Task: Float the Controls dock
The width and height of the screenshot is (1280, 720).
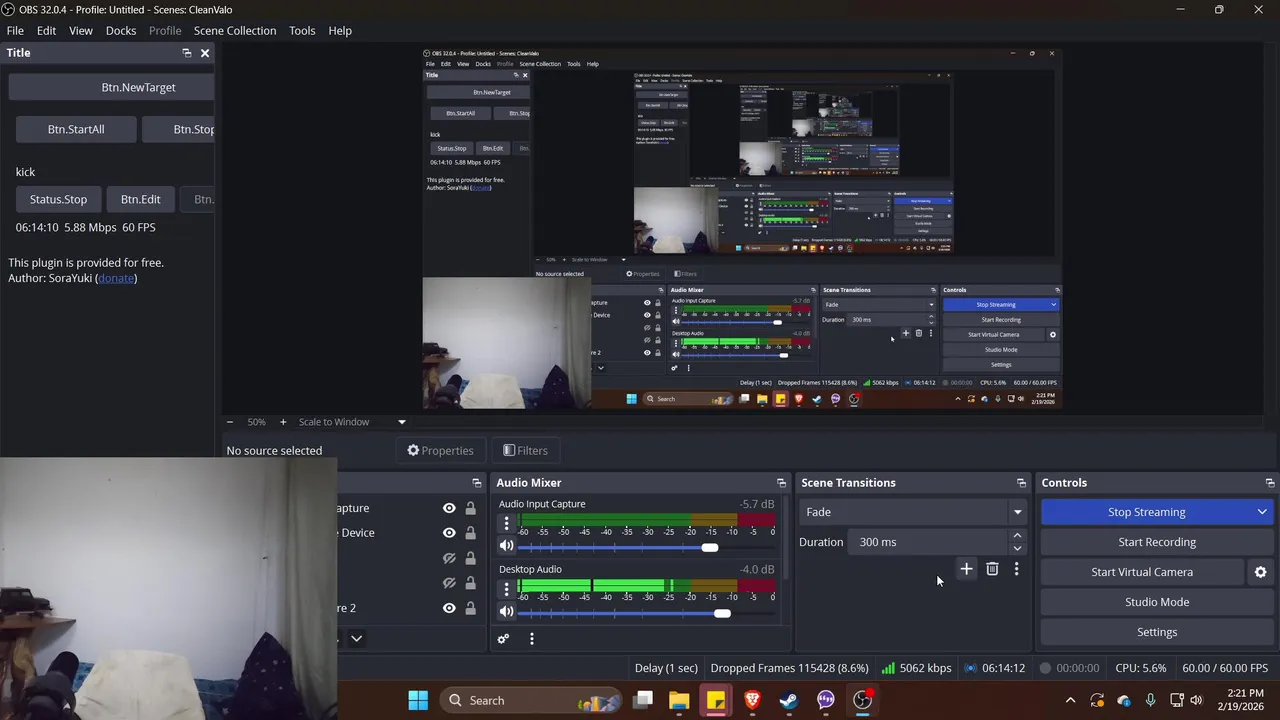Action: pos(1270,483)
